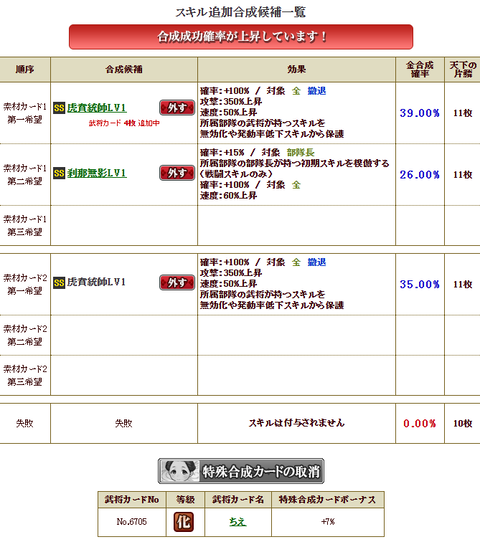Viewport: 480px width, 542px height.
Task: Click 効果 column header
Action: coord(296,69)
